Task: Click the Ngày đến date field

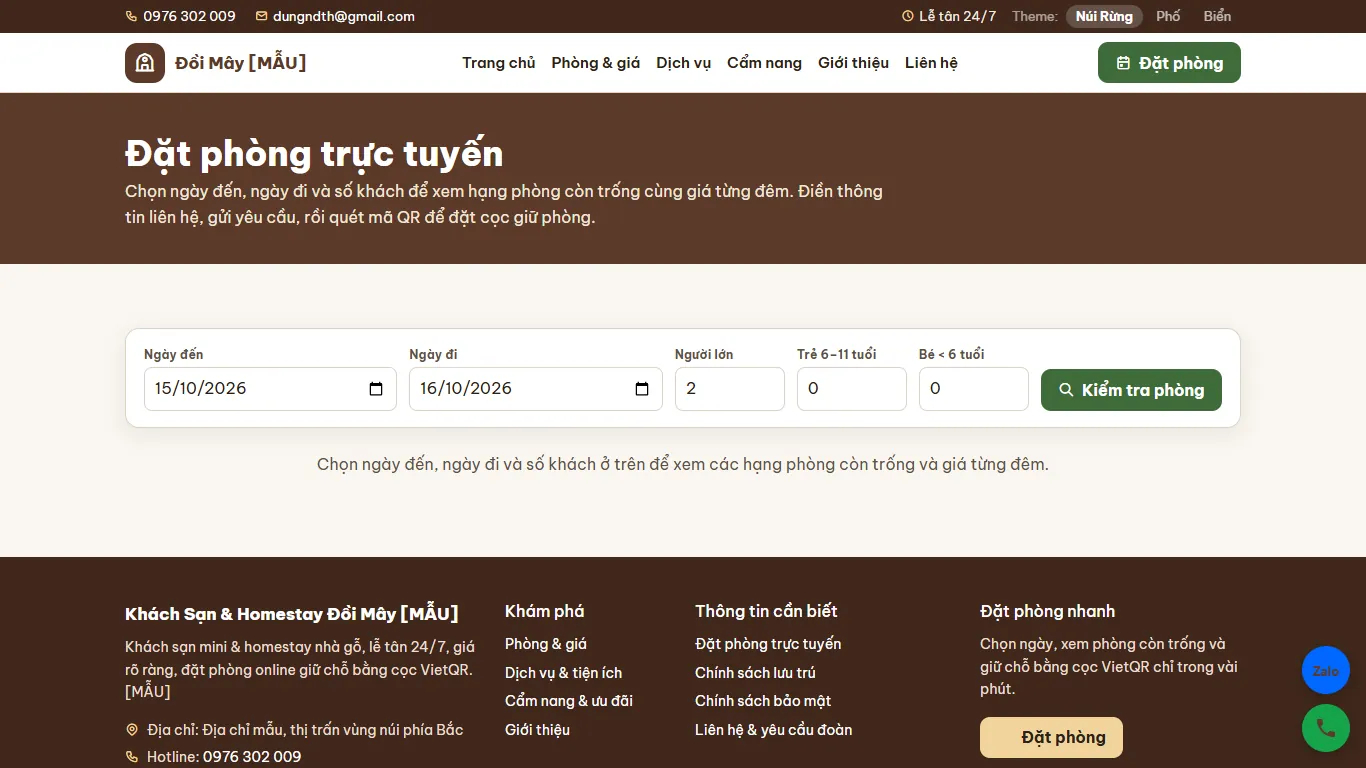Action: pyautogui.click(x=270, y=389)
